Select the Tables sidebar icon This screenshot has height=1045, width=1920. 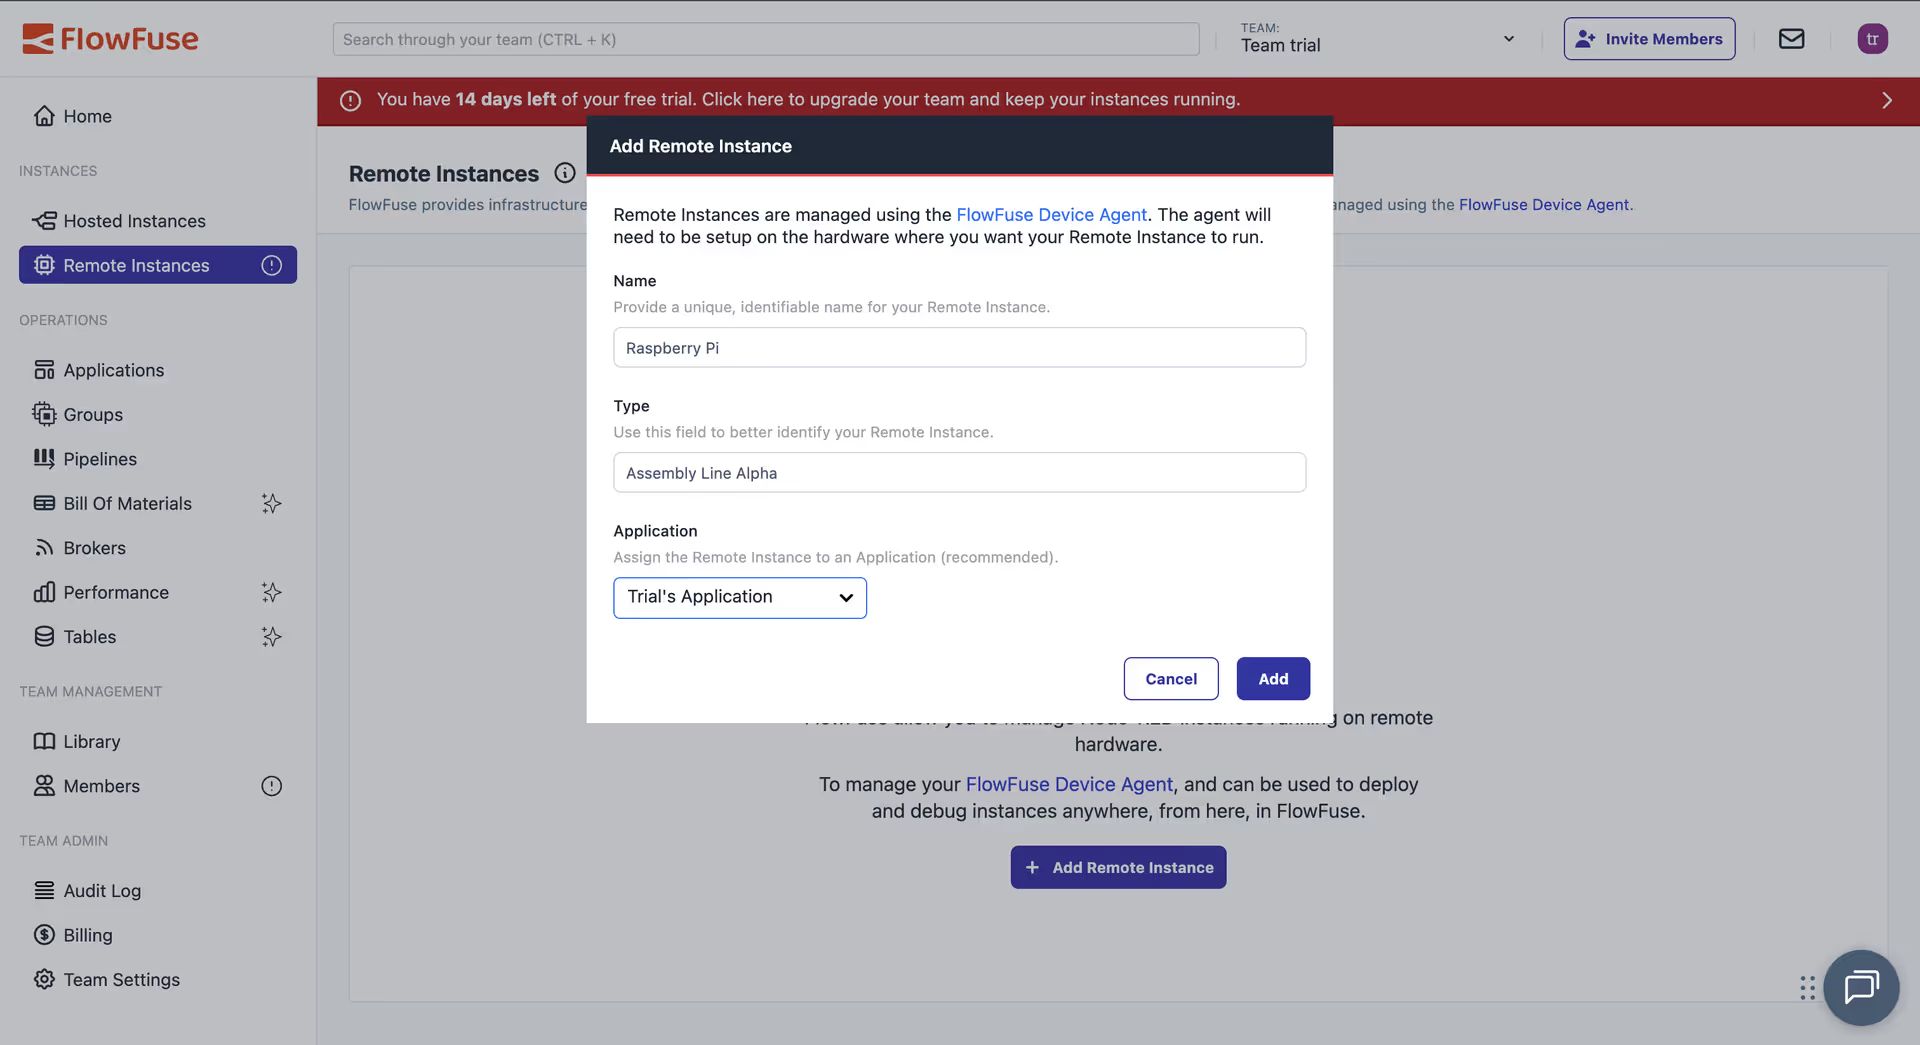[44, 636]
